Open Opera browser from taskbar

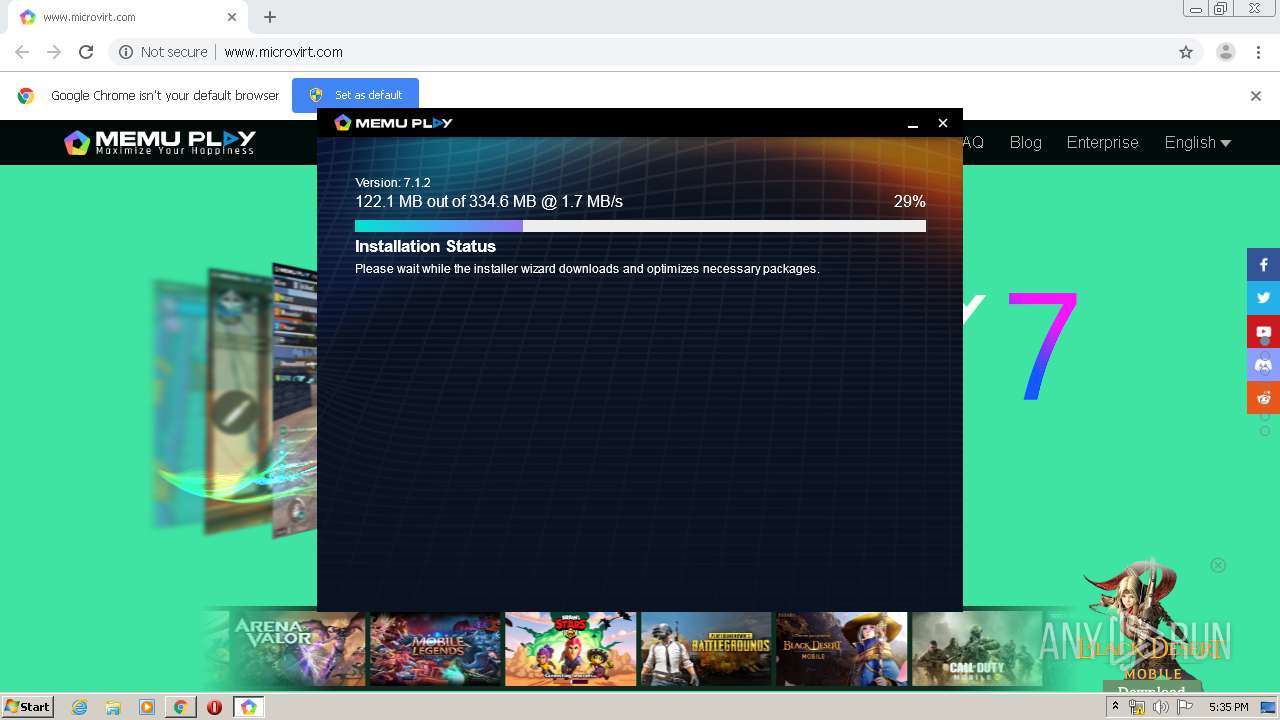tap(214, 707)
